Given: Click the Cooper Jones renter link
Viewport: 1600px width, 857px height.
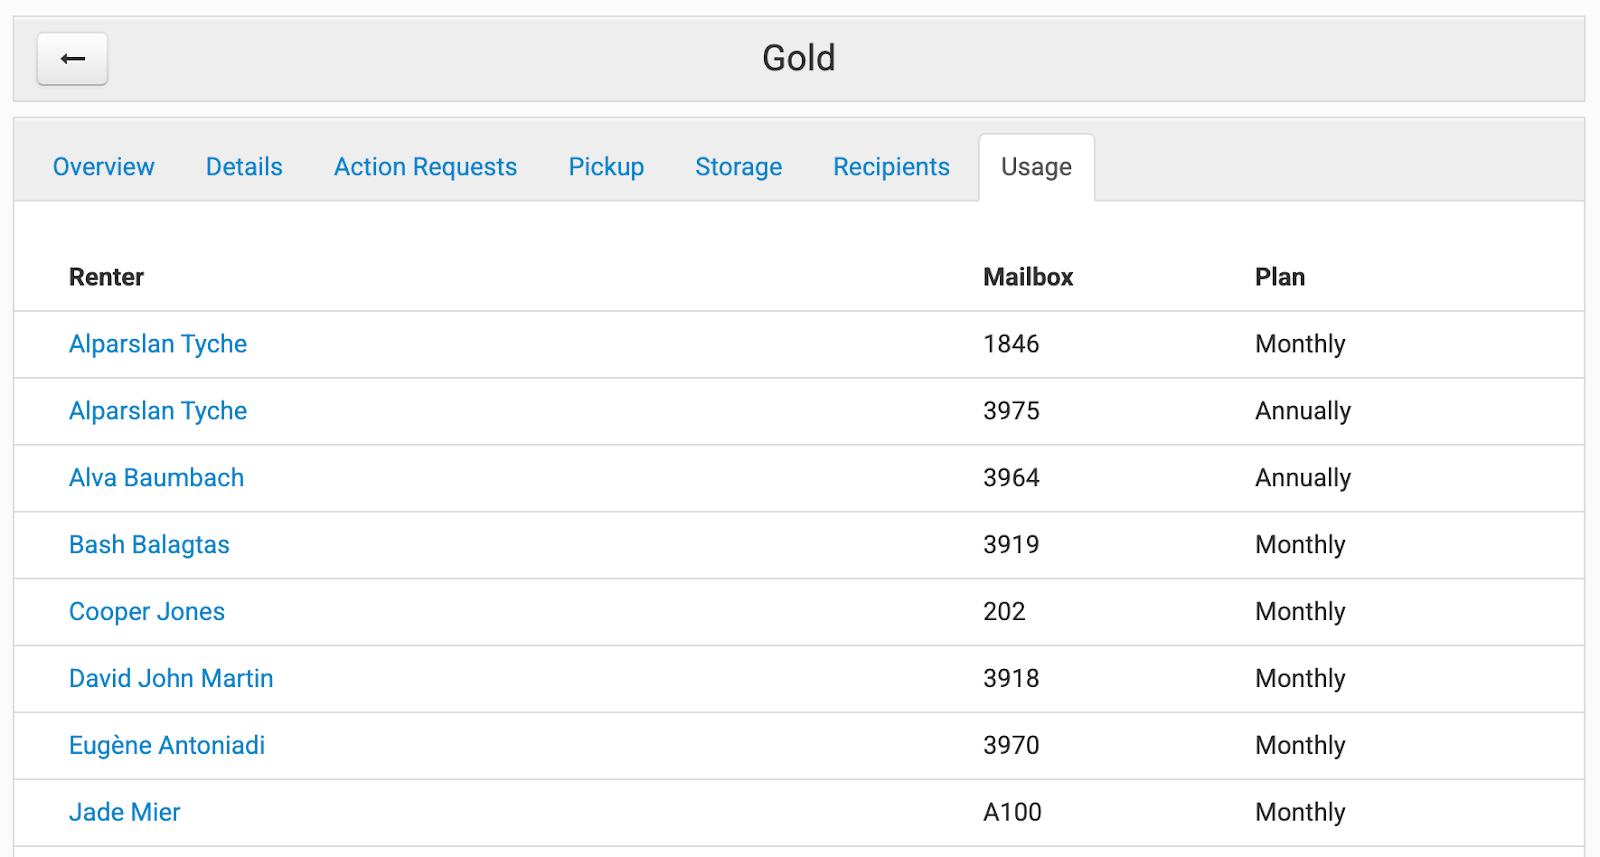Looking at the screenshot, I should point(147,612).
